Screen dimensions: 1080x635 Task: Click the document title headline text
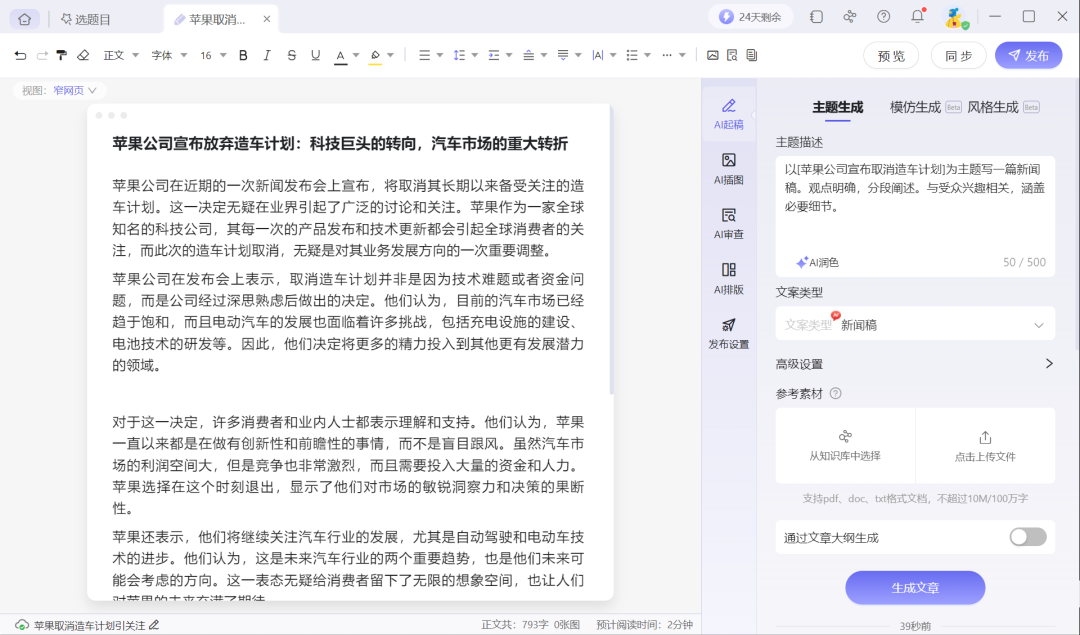[340, 144]
